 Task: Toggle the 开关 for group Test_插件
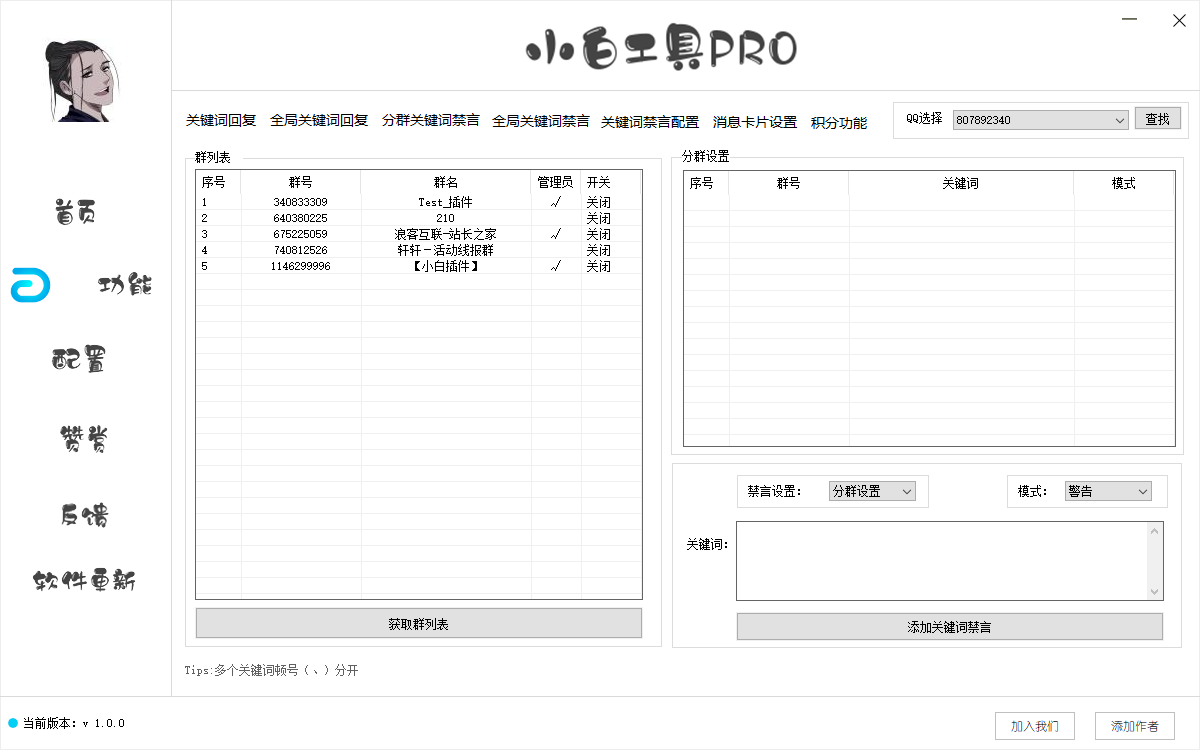tap(598, 201)
